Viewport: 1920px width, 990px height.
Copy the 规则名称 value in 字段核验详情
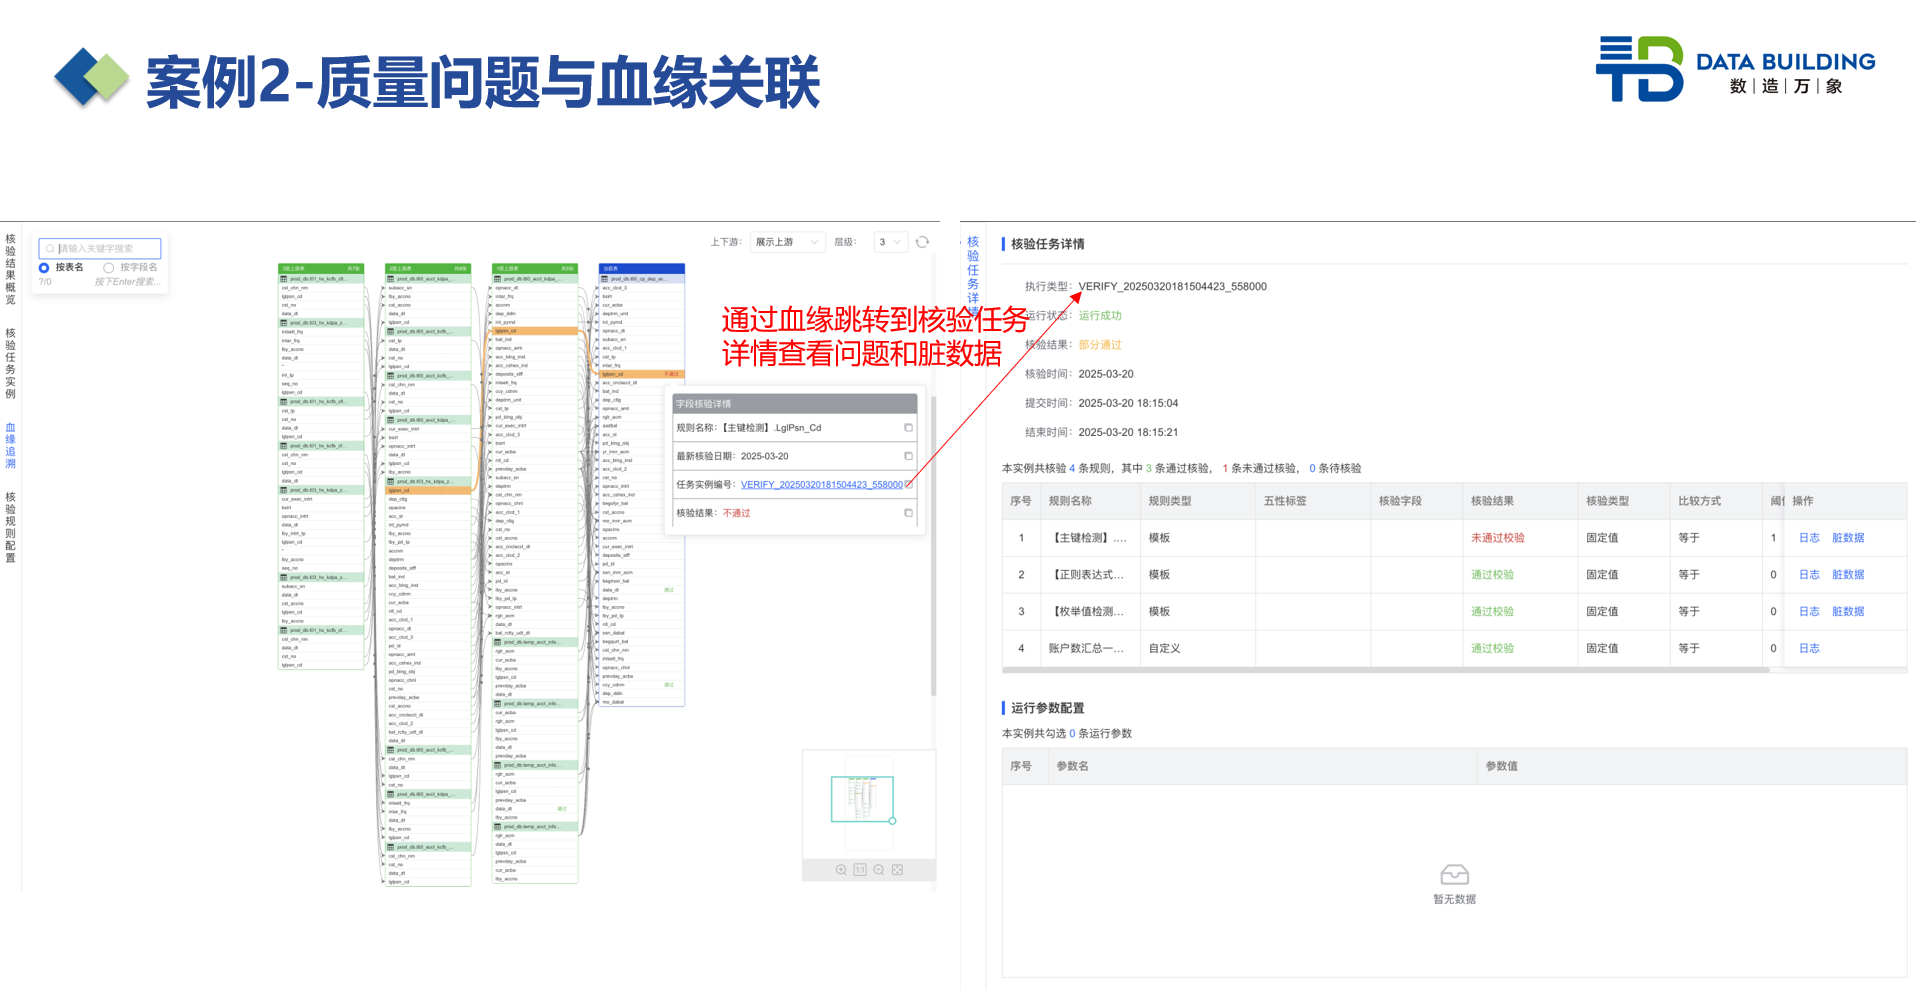point(908,428)
